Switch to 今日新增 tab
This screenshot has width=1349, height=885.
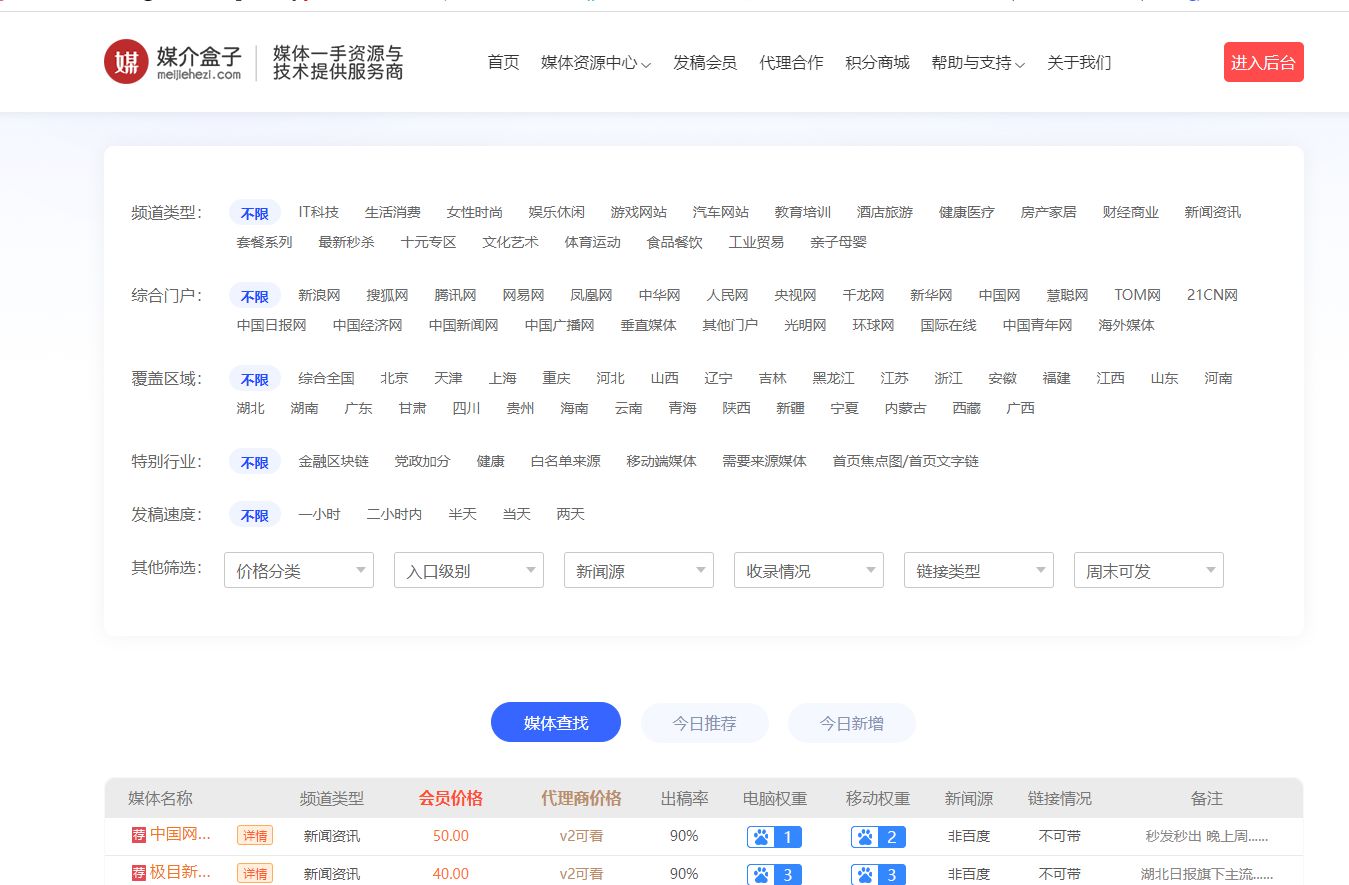[x=852, y=722]
